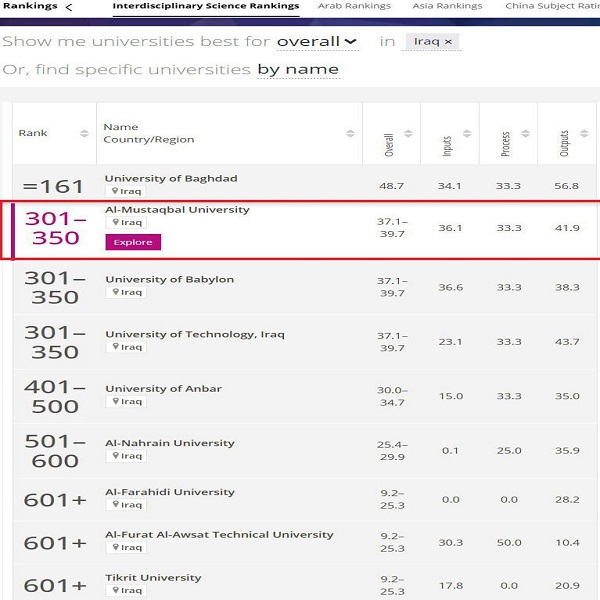Click the by name search field
Screen dimensions: 600x600
click(298, 70)
